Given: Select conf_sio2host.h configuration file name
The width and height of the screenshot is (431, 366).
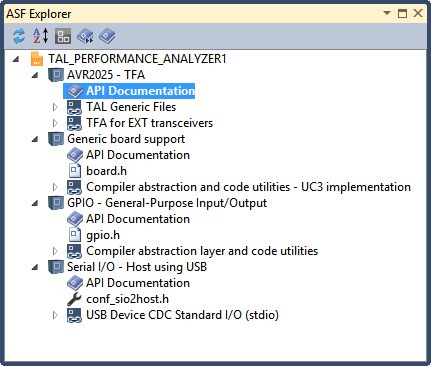Looking at the screenshot, I should (127, 299).
